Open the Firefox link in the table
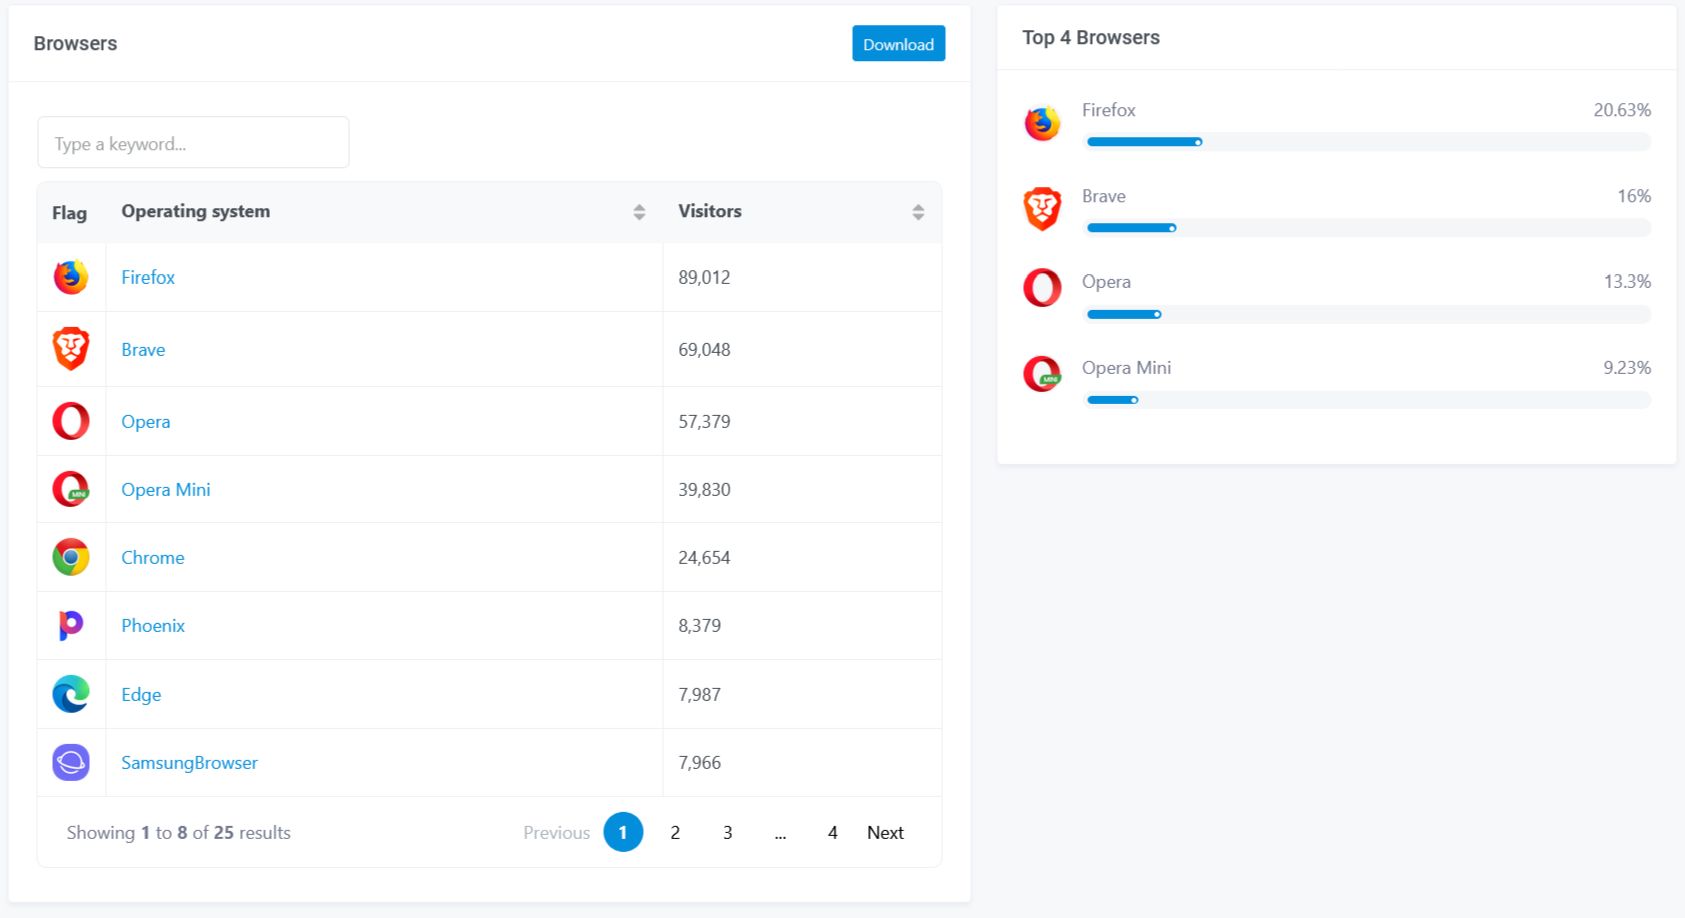 coord(148,277)
